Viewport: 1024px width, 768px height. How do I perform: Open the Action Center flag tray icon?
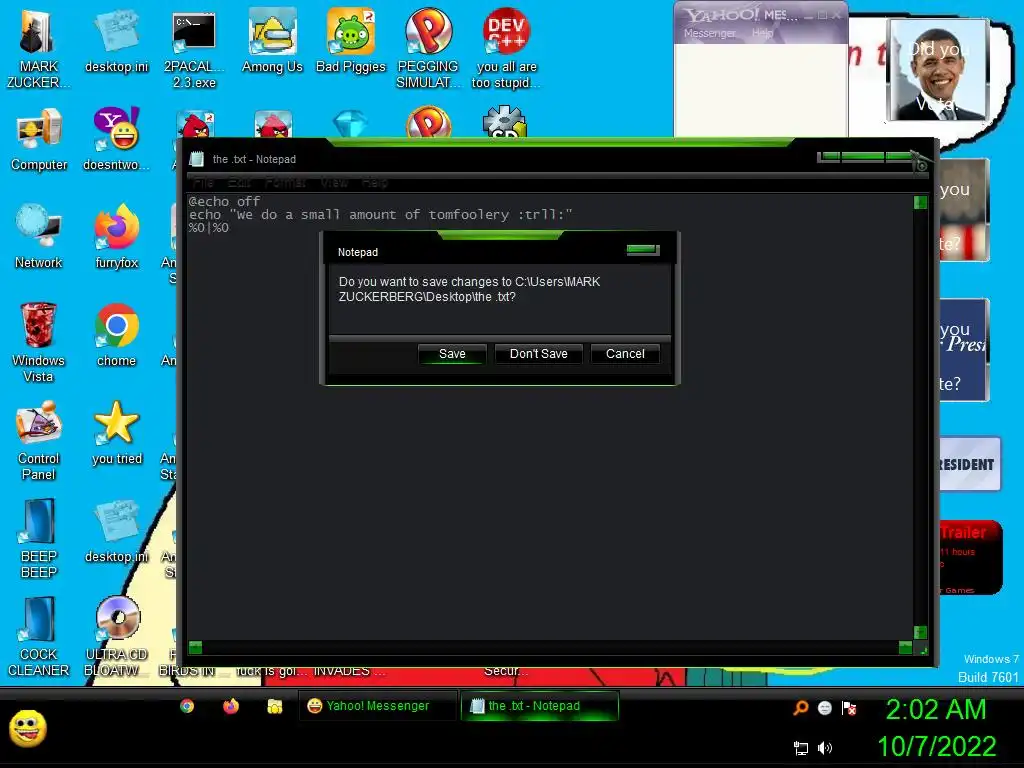pyautogui.click(x=849, y=708)
